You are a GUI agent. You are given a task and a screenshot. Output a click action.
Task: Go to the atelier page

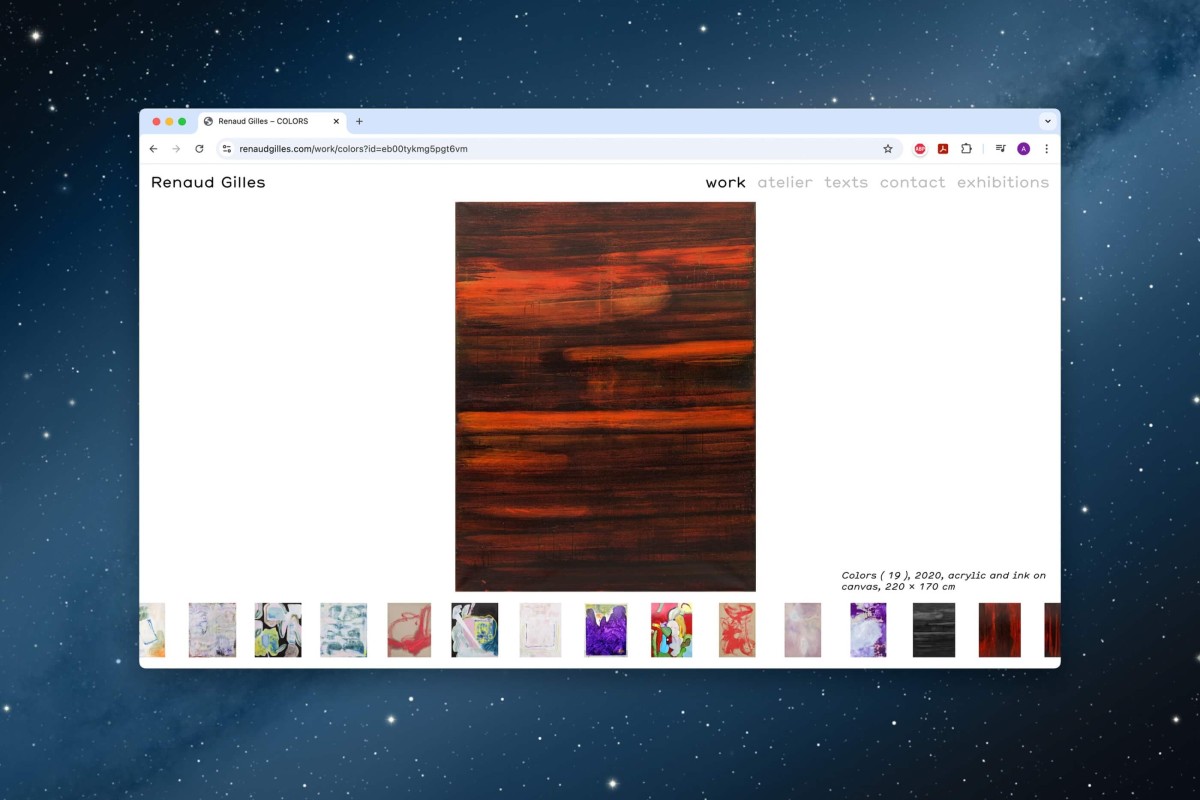click(x=785, y=182)
